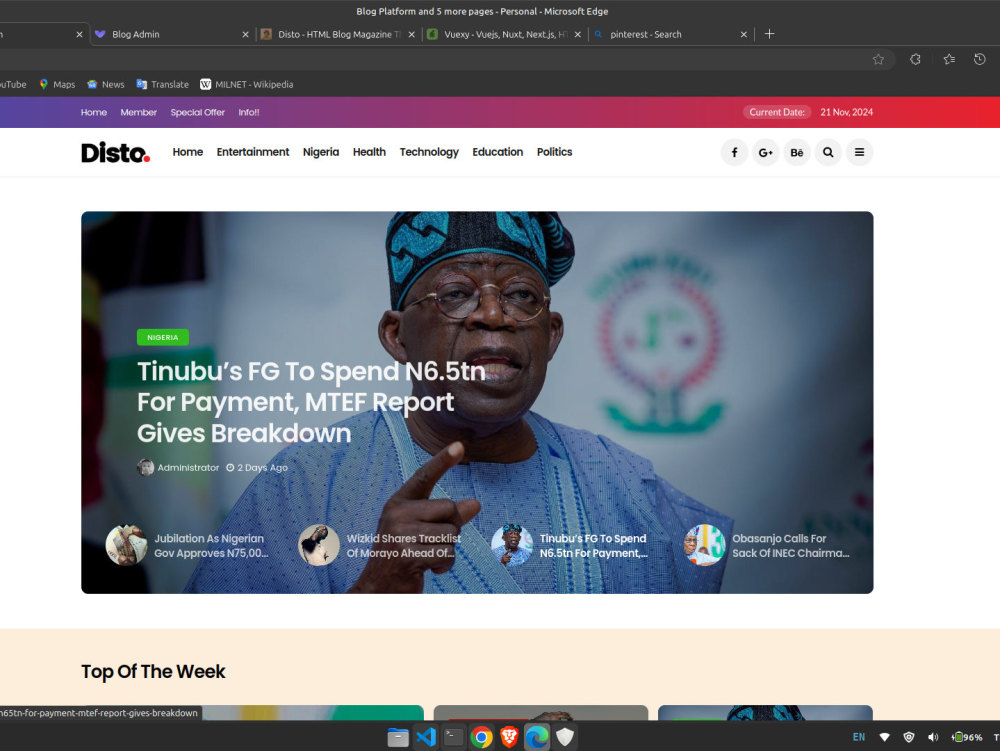
Task: Click the 21 Nov, 2024 date text
Action: coord(846,112)
